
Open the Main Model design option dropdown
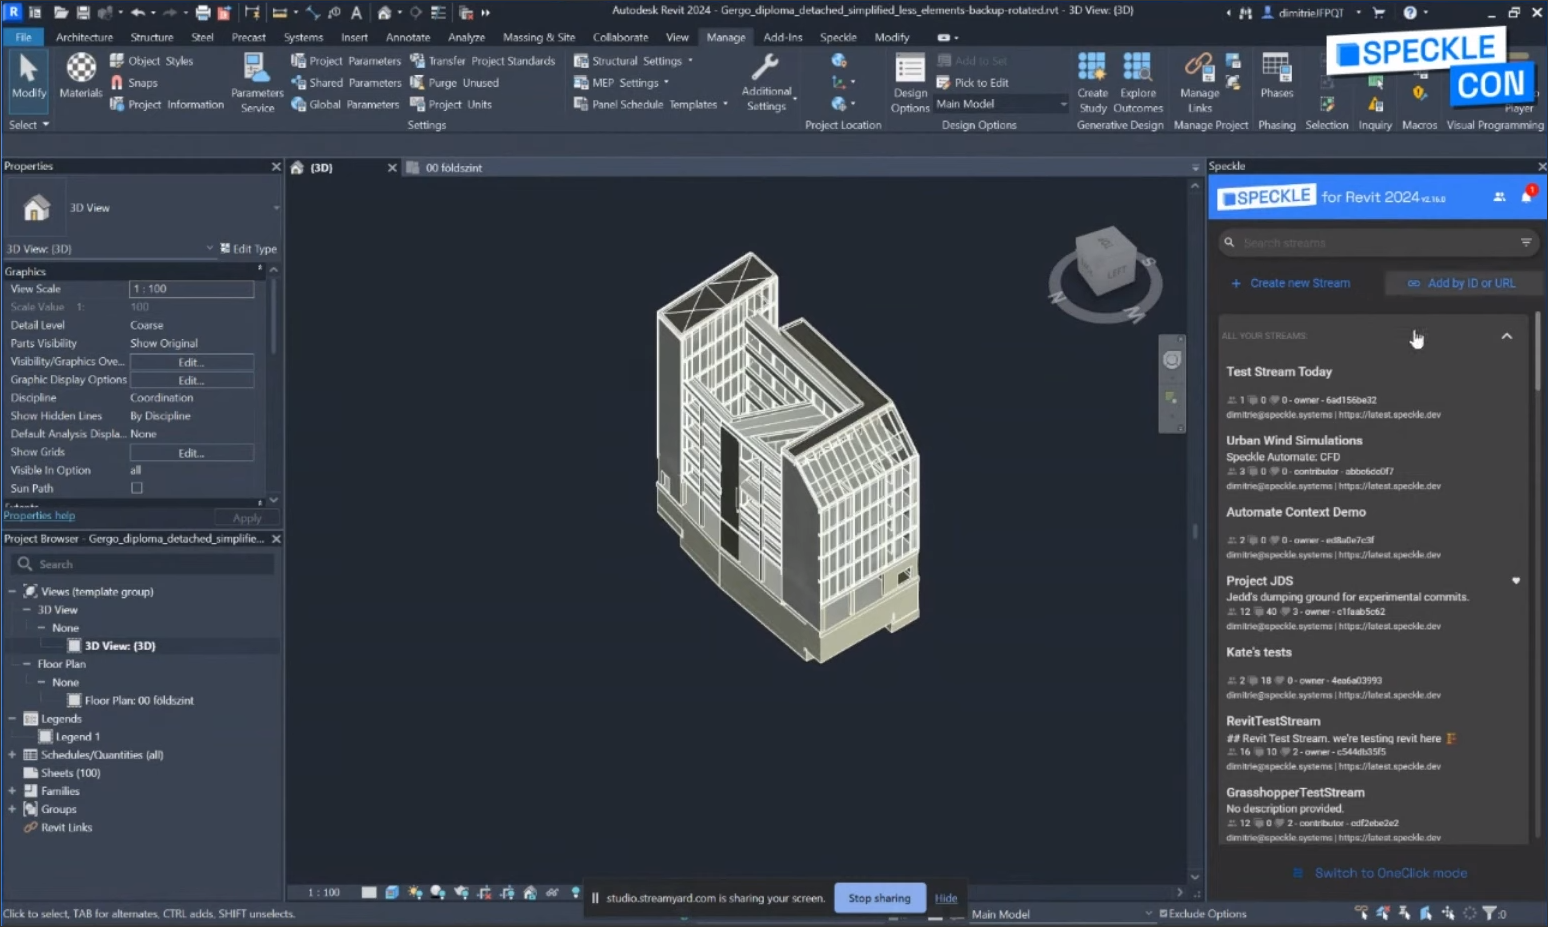tap(1001, 104)
